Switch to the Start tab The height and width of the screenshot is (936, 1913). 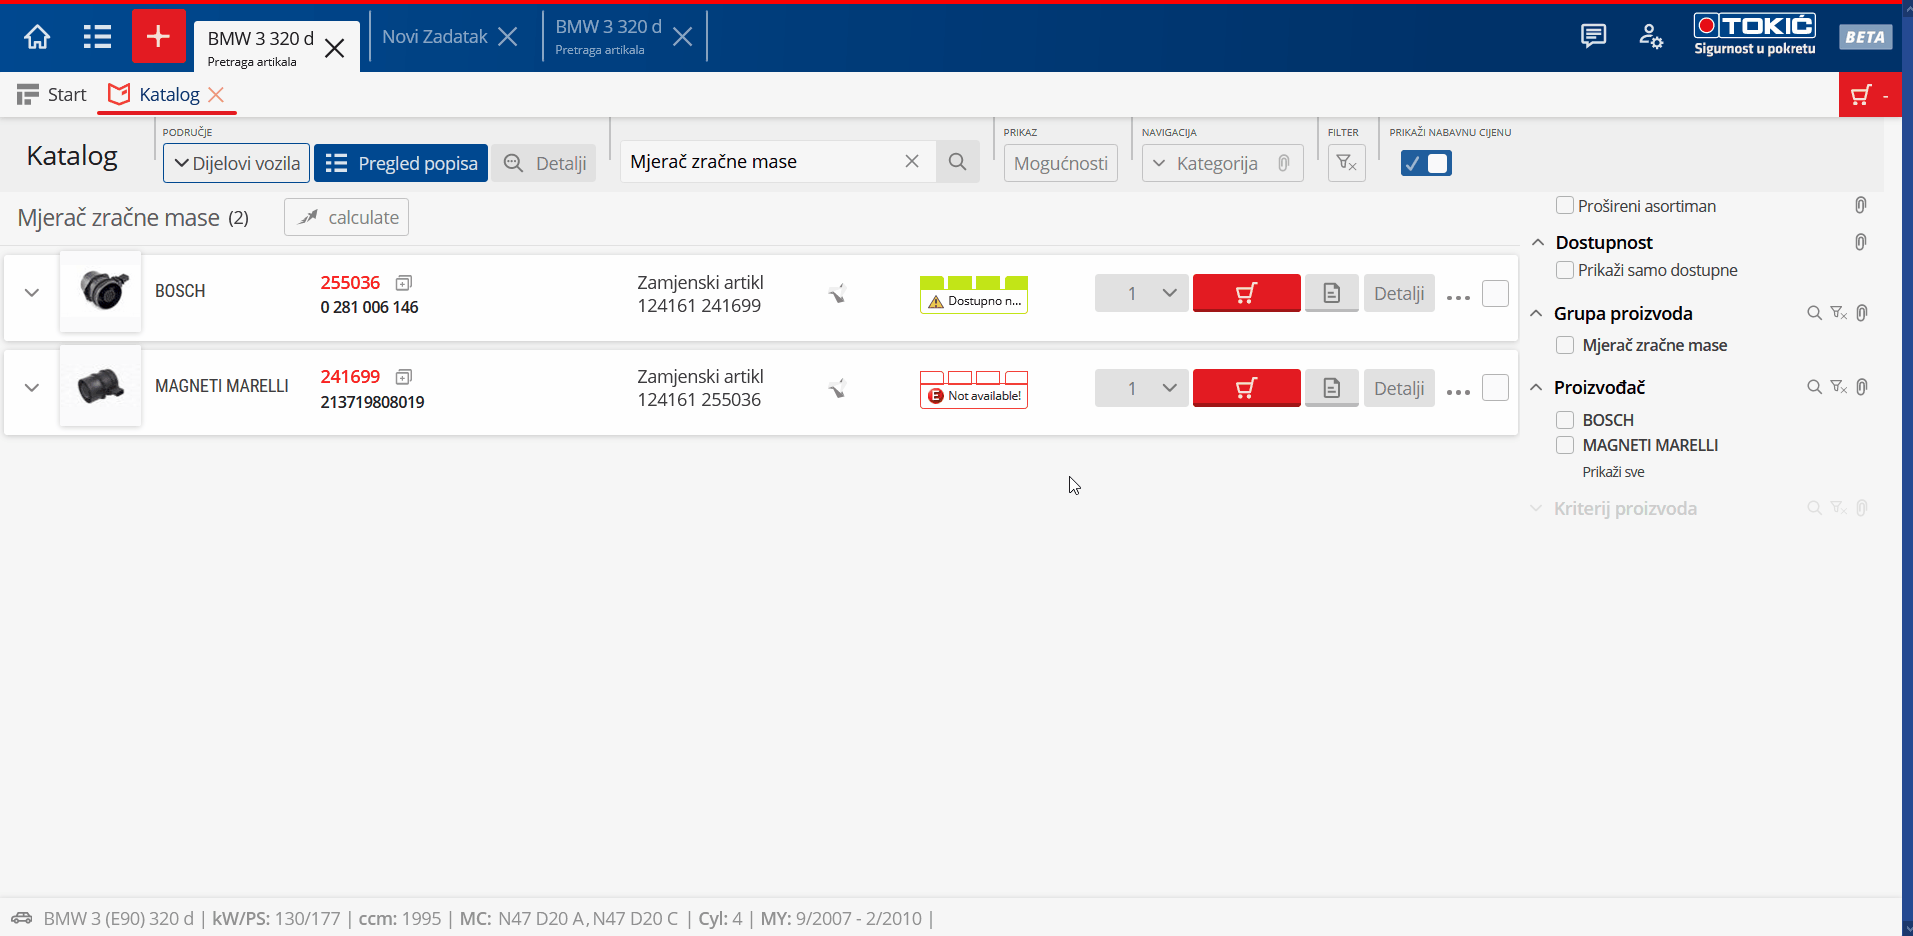[x=53, y=95]
